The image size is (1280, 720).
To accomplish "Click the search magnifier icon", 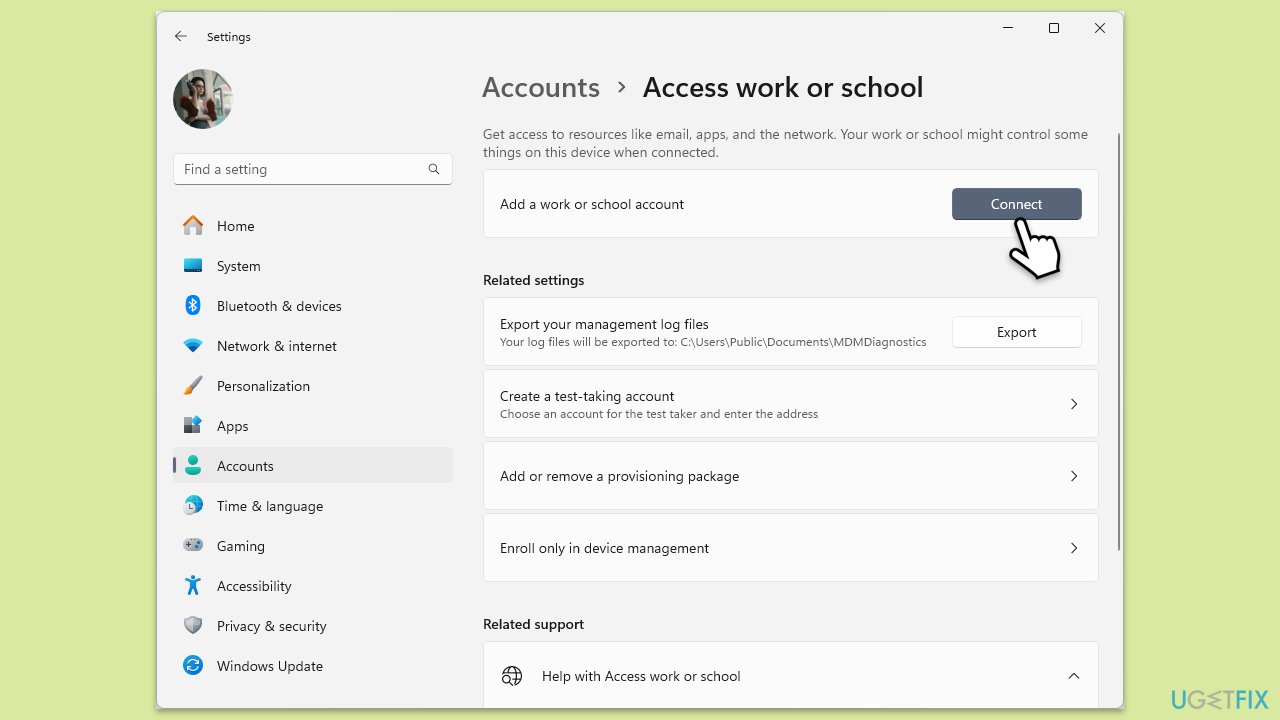I will [434, 169].
